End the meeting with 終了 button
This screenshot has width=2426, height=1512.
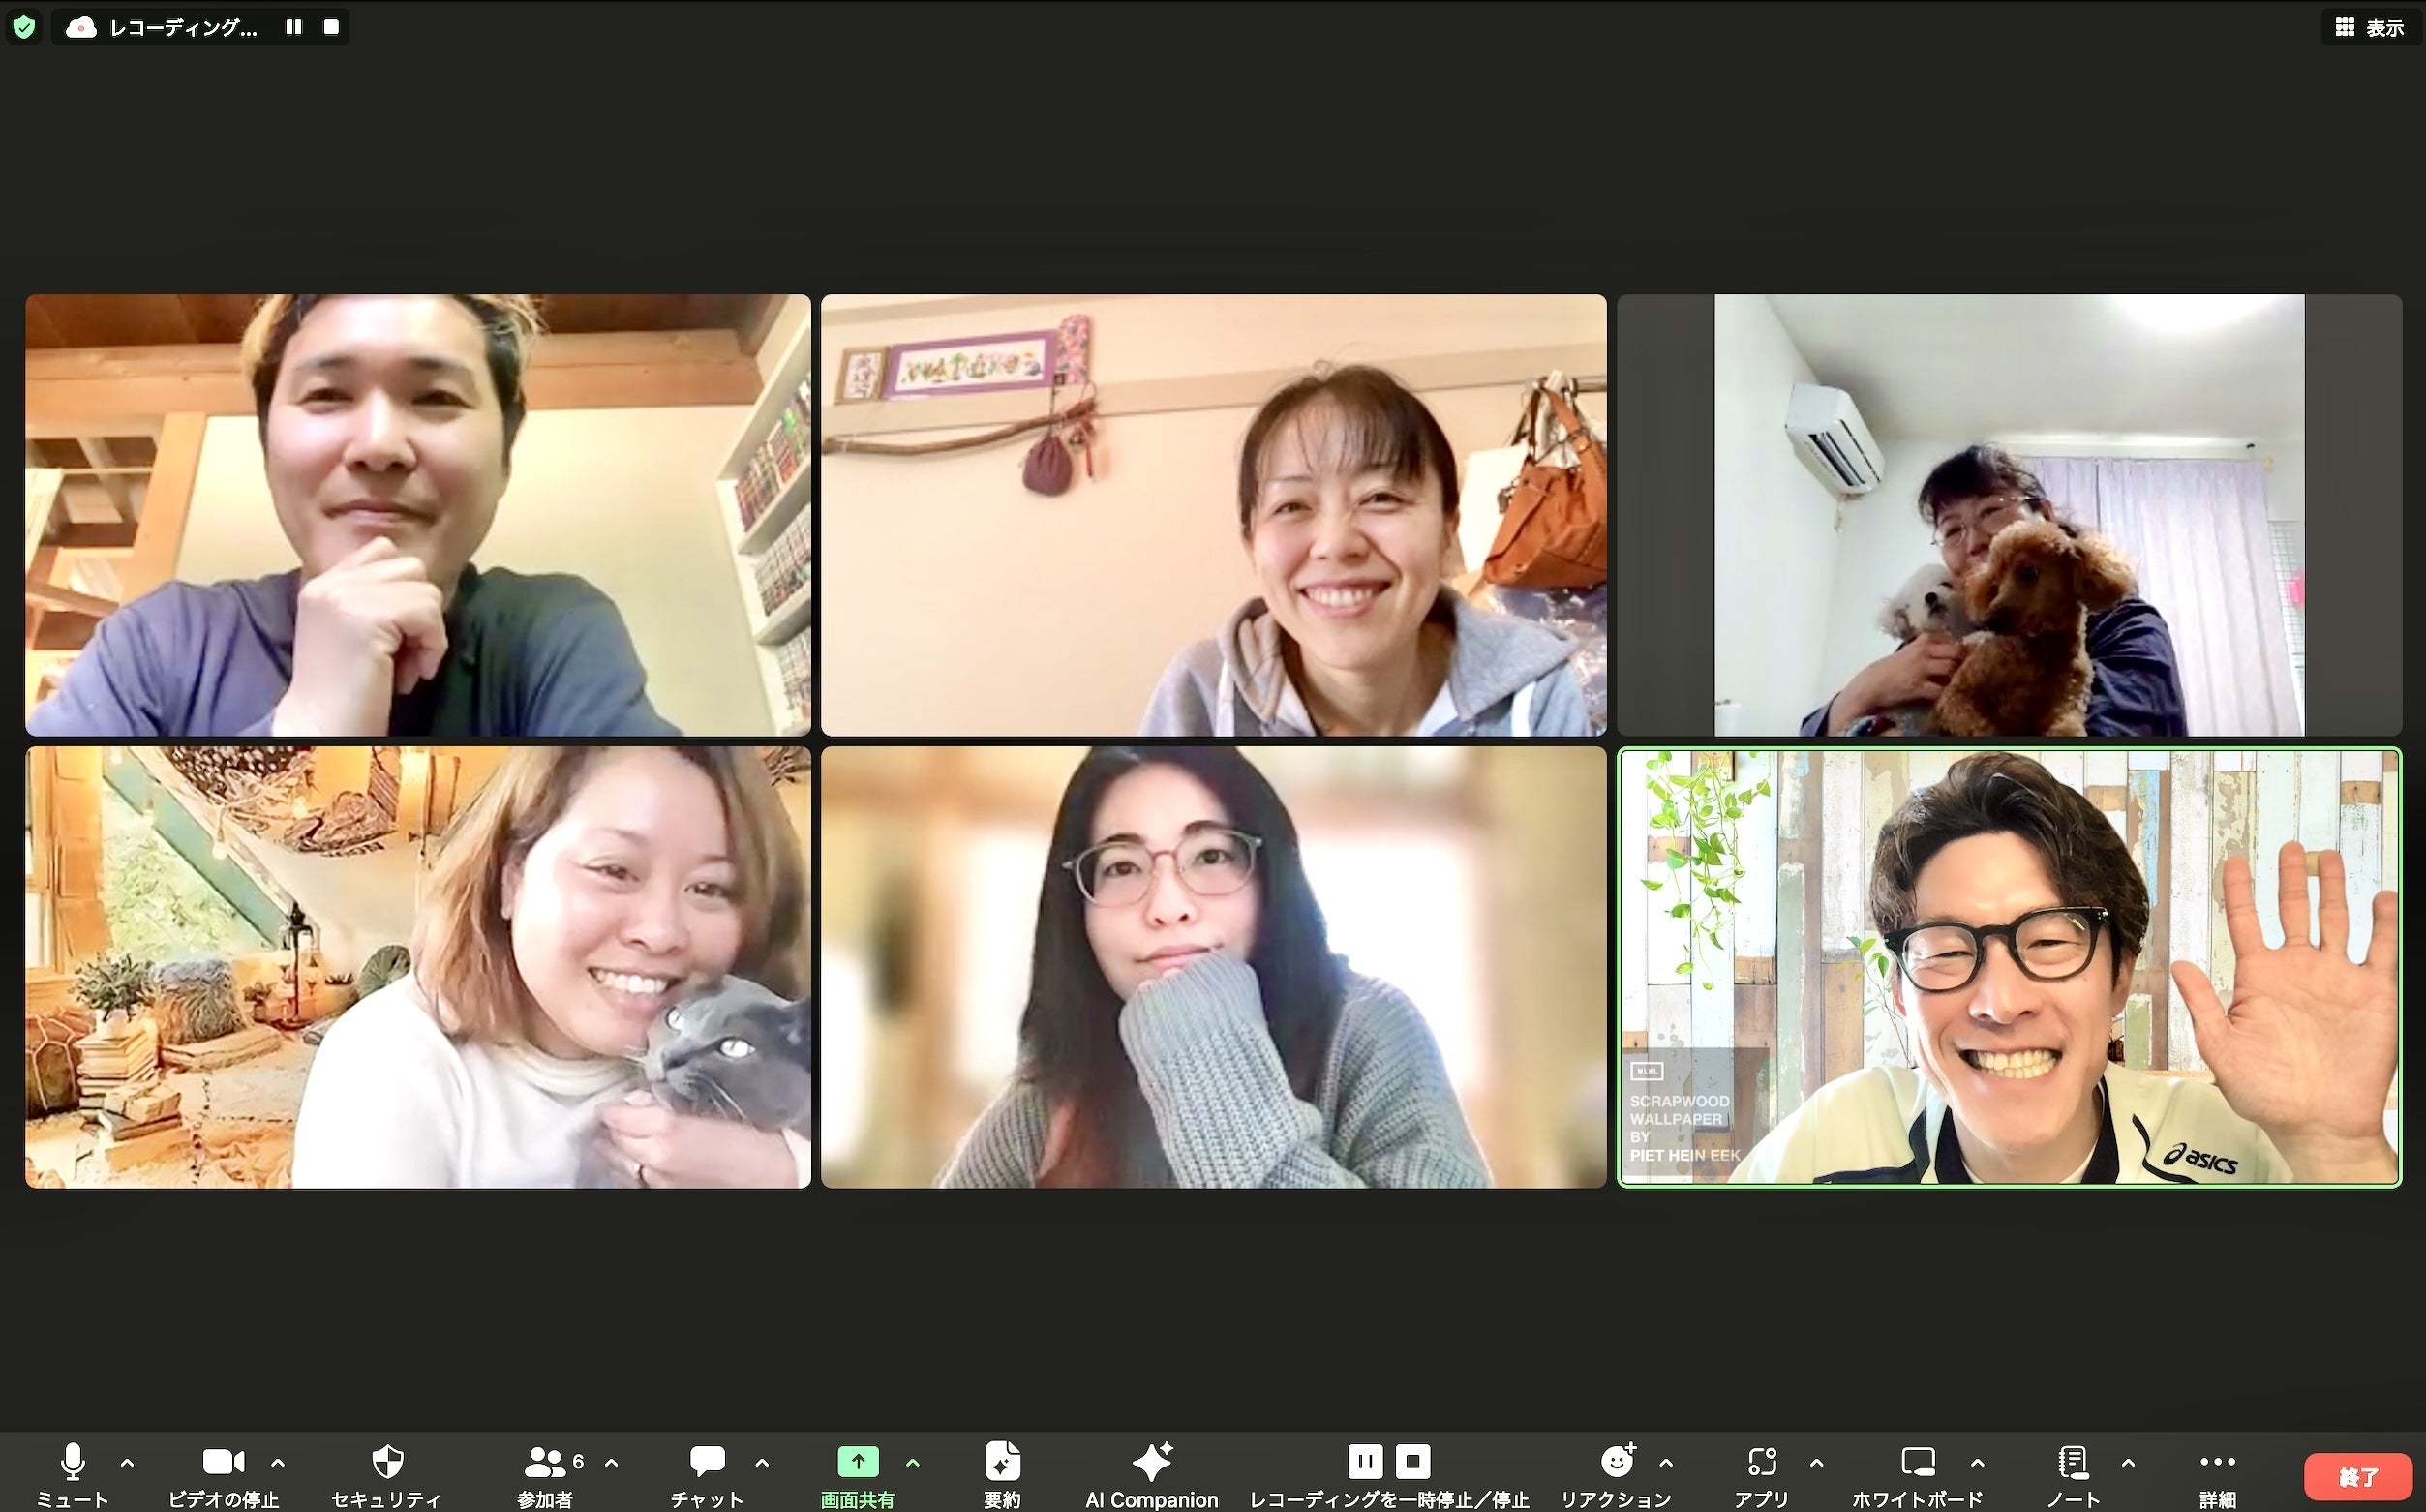2358,1477
